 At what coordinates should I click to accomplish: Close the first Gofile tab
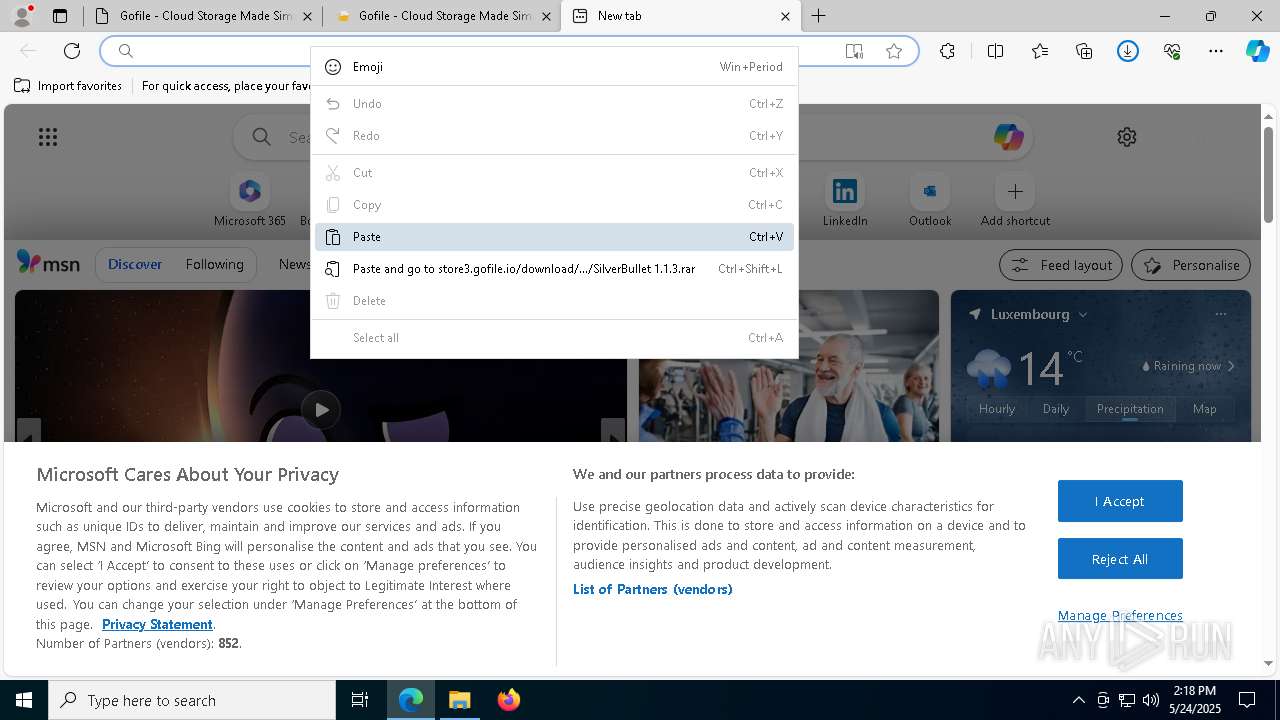[x=306, y=16]
